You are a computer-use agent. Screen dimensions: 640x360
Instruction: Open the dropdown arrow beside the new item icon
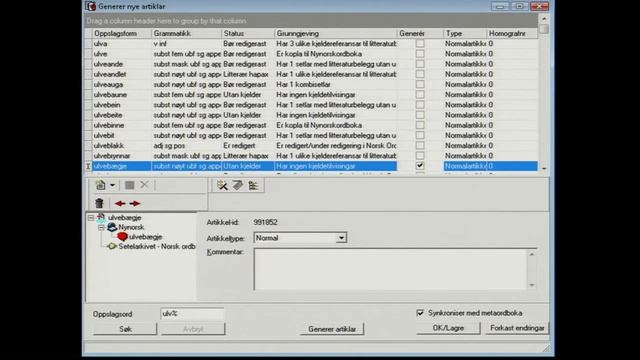pyautogui.click(x=112, y=185)
